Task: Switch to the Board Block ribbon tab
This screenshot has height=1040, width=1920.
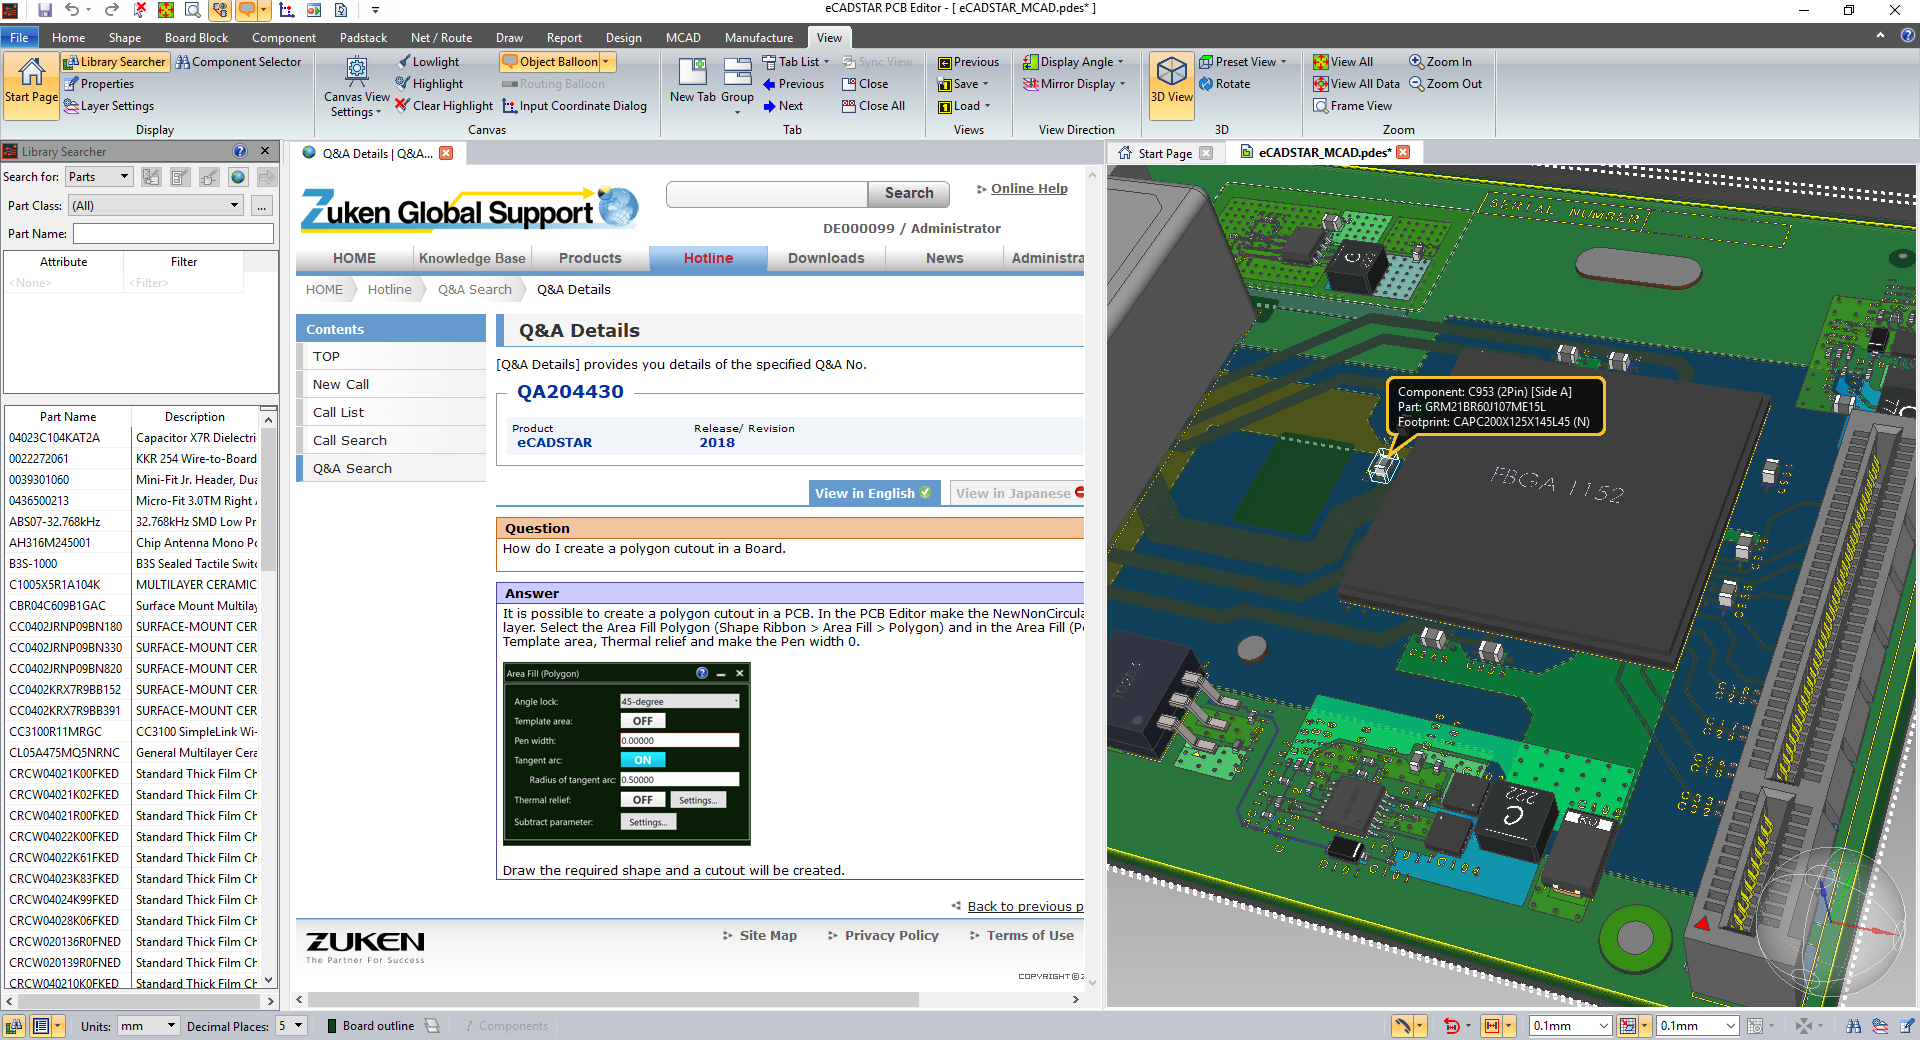Action: tap(196, 38)
